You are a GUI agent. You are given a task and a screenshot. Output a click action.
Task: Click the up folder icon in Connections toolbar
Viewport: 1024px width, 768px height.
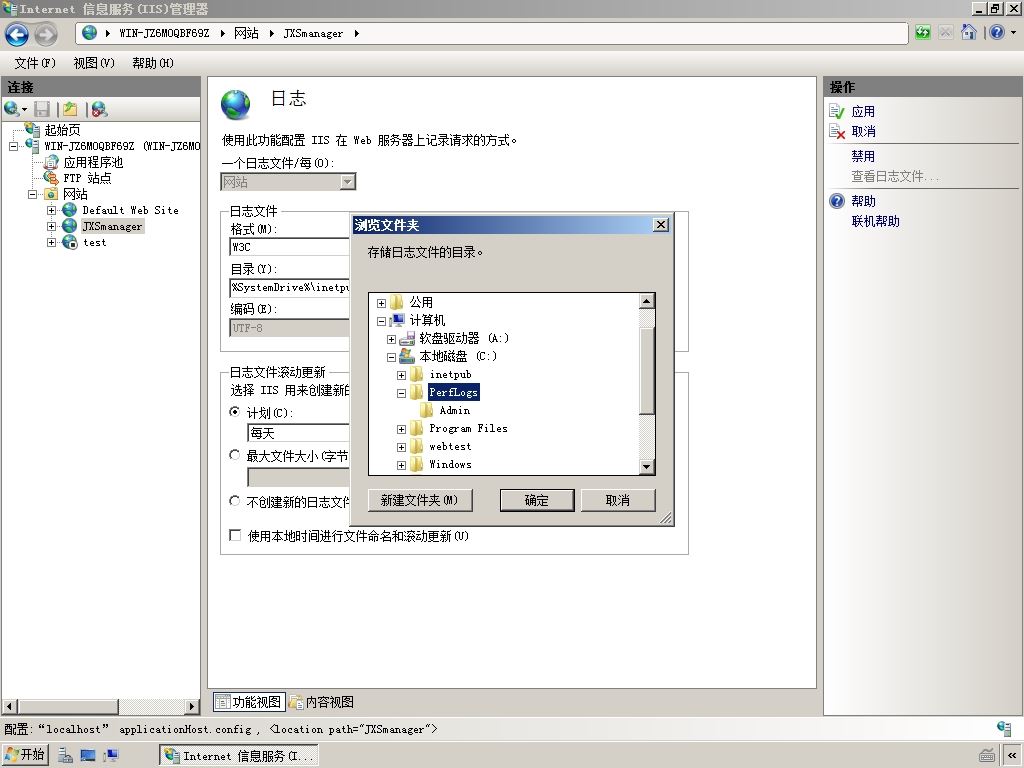70,109
